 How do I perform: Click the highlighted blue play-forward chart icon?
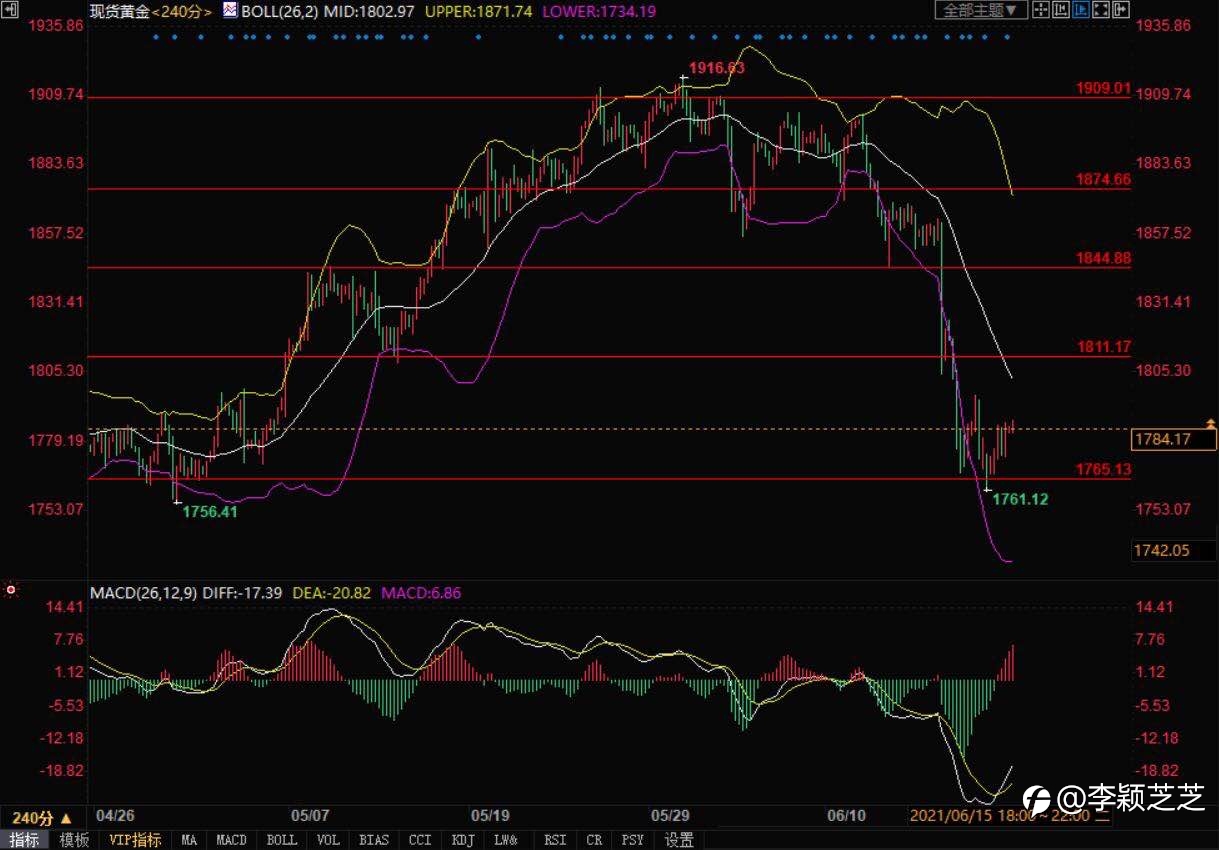pos(1081,10)
